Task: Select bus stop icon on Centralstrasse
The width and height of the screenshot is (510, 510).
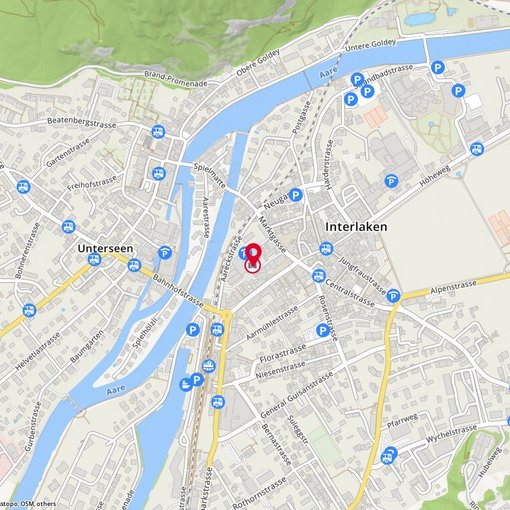Action: pos(319,276)
